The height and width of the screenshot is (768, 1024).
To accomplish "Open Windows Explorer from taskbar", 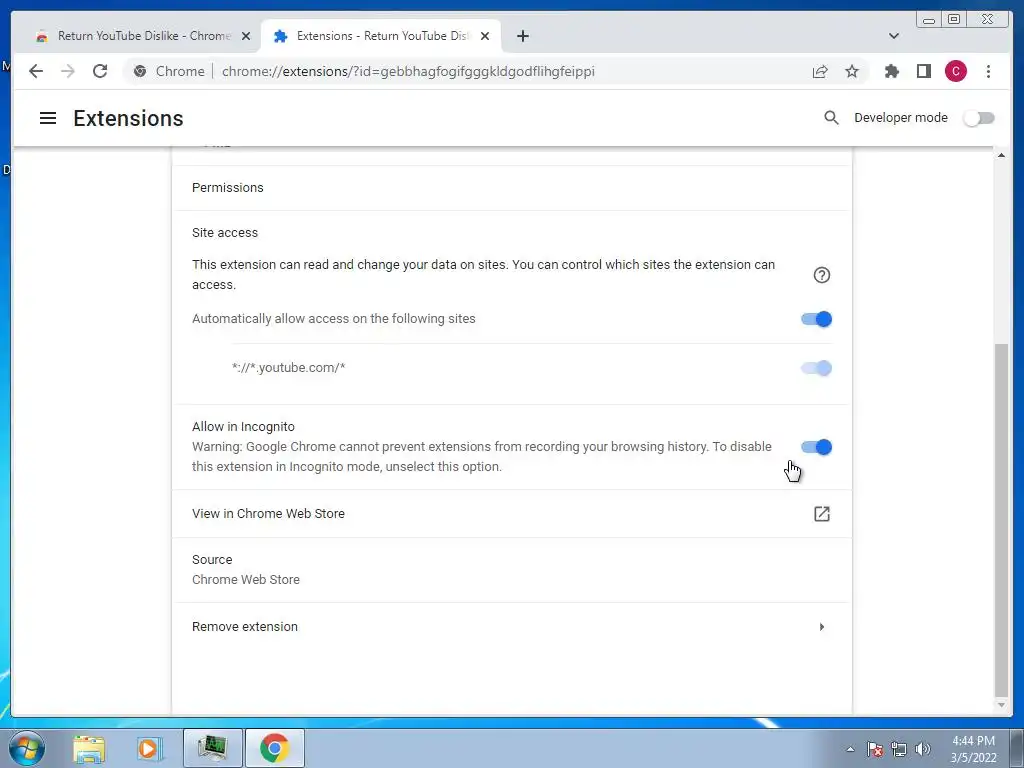I will coord(89,748).
